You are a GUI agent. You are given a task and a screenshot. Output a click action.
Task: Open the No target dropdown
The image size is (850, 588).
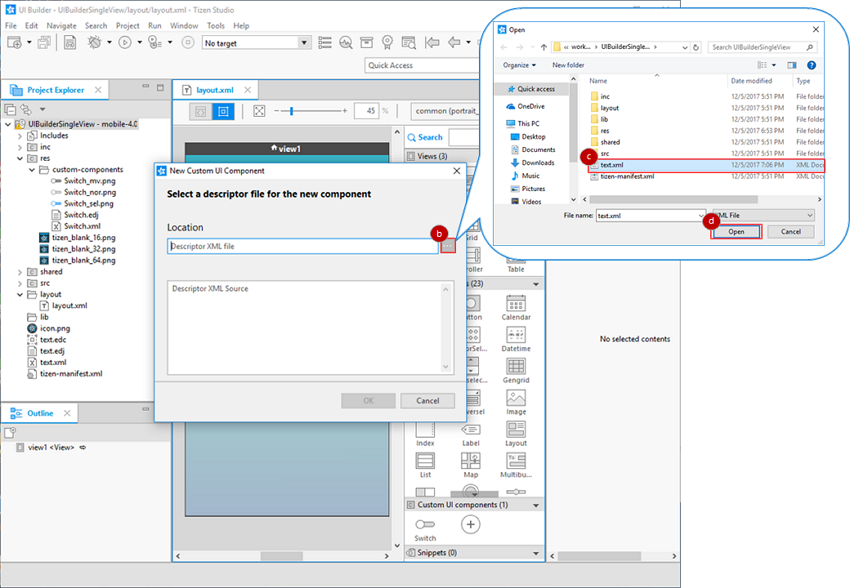point(304,42)
